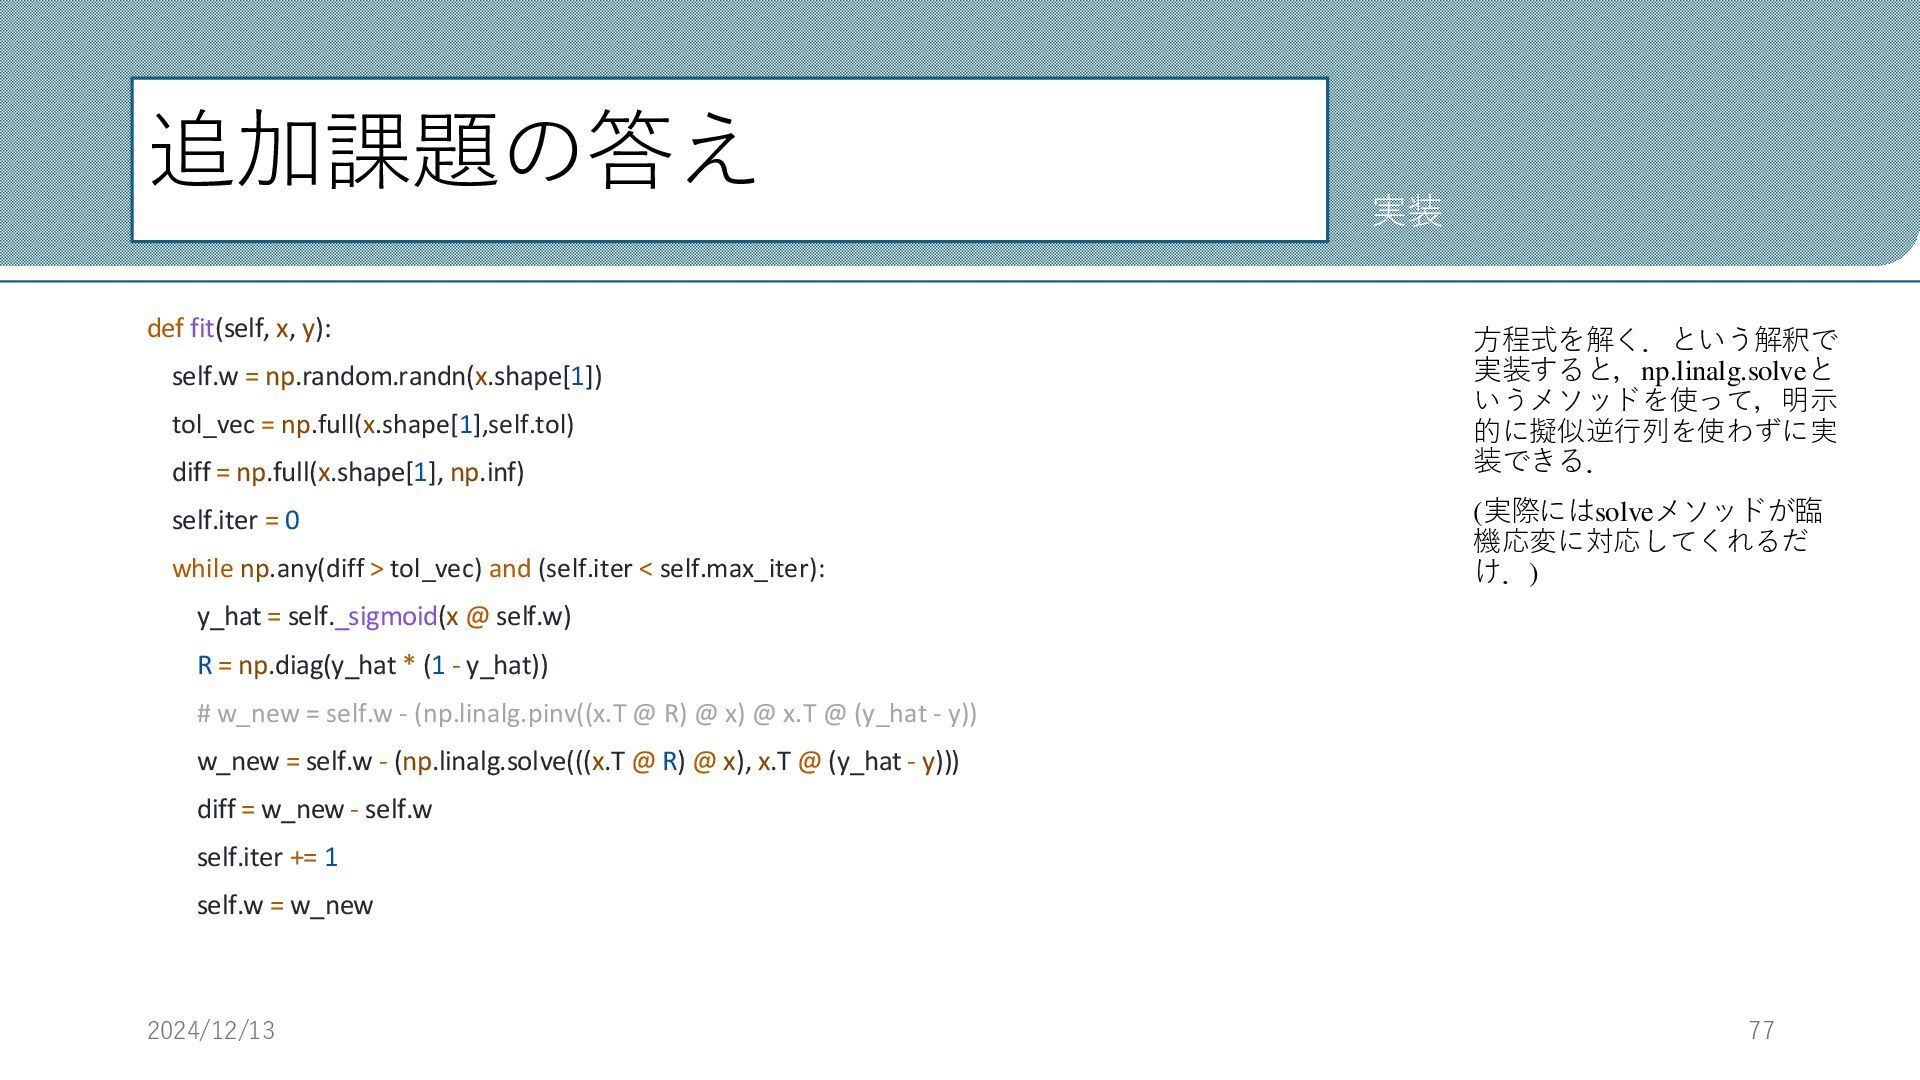1920x1080 pixels.
Task: Click the line 'self.iter = 0'
Action: pyautogui.click(x=236, y=520)
